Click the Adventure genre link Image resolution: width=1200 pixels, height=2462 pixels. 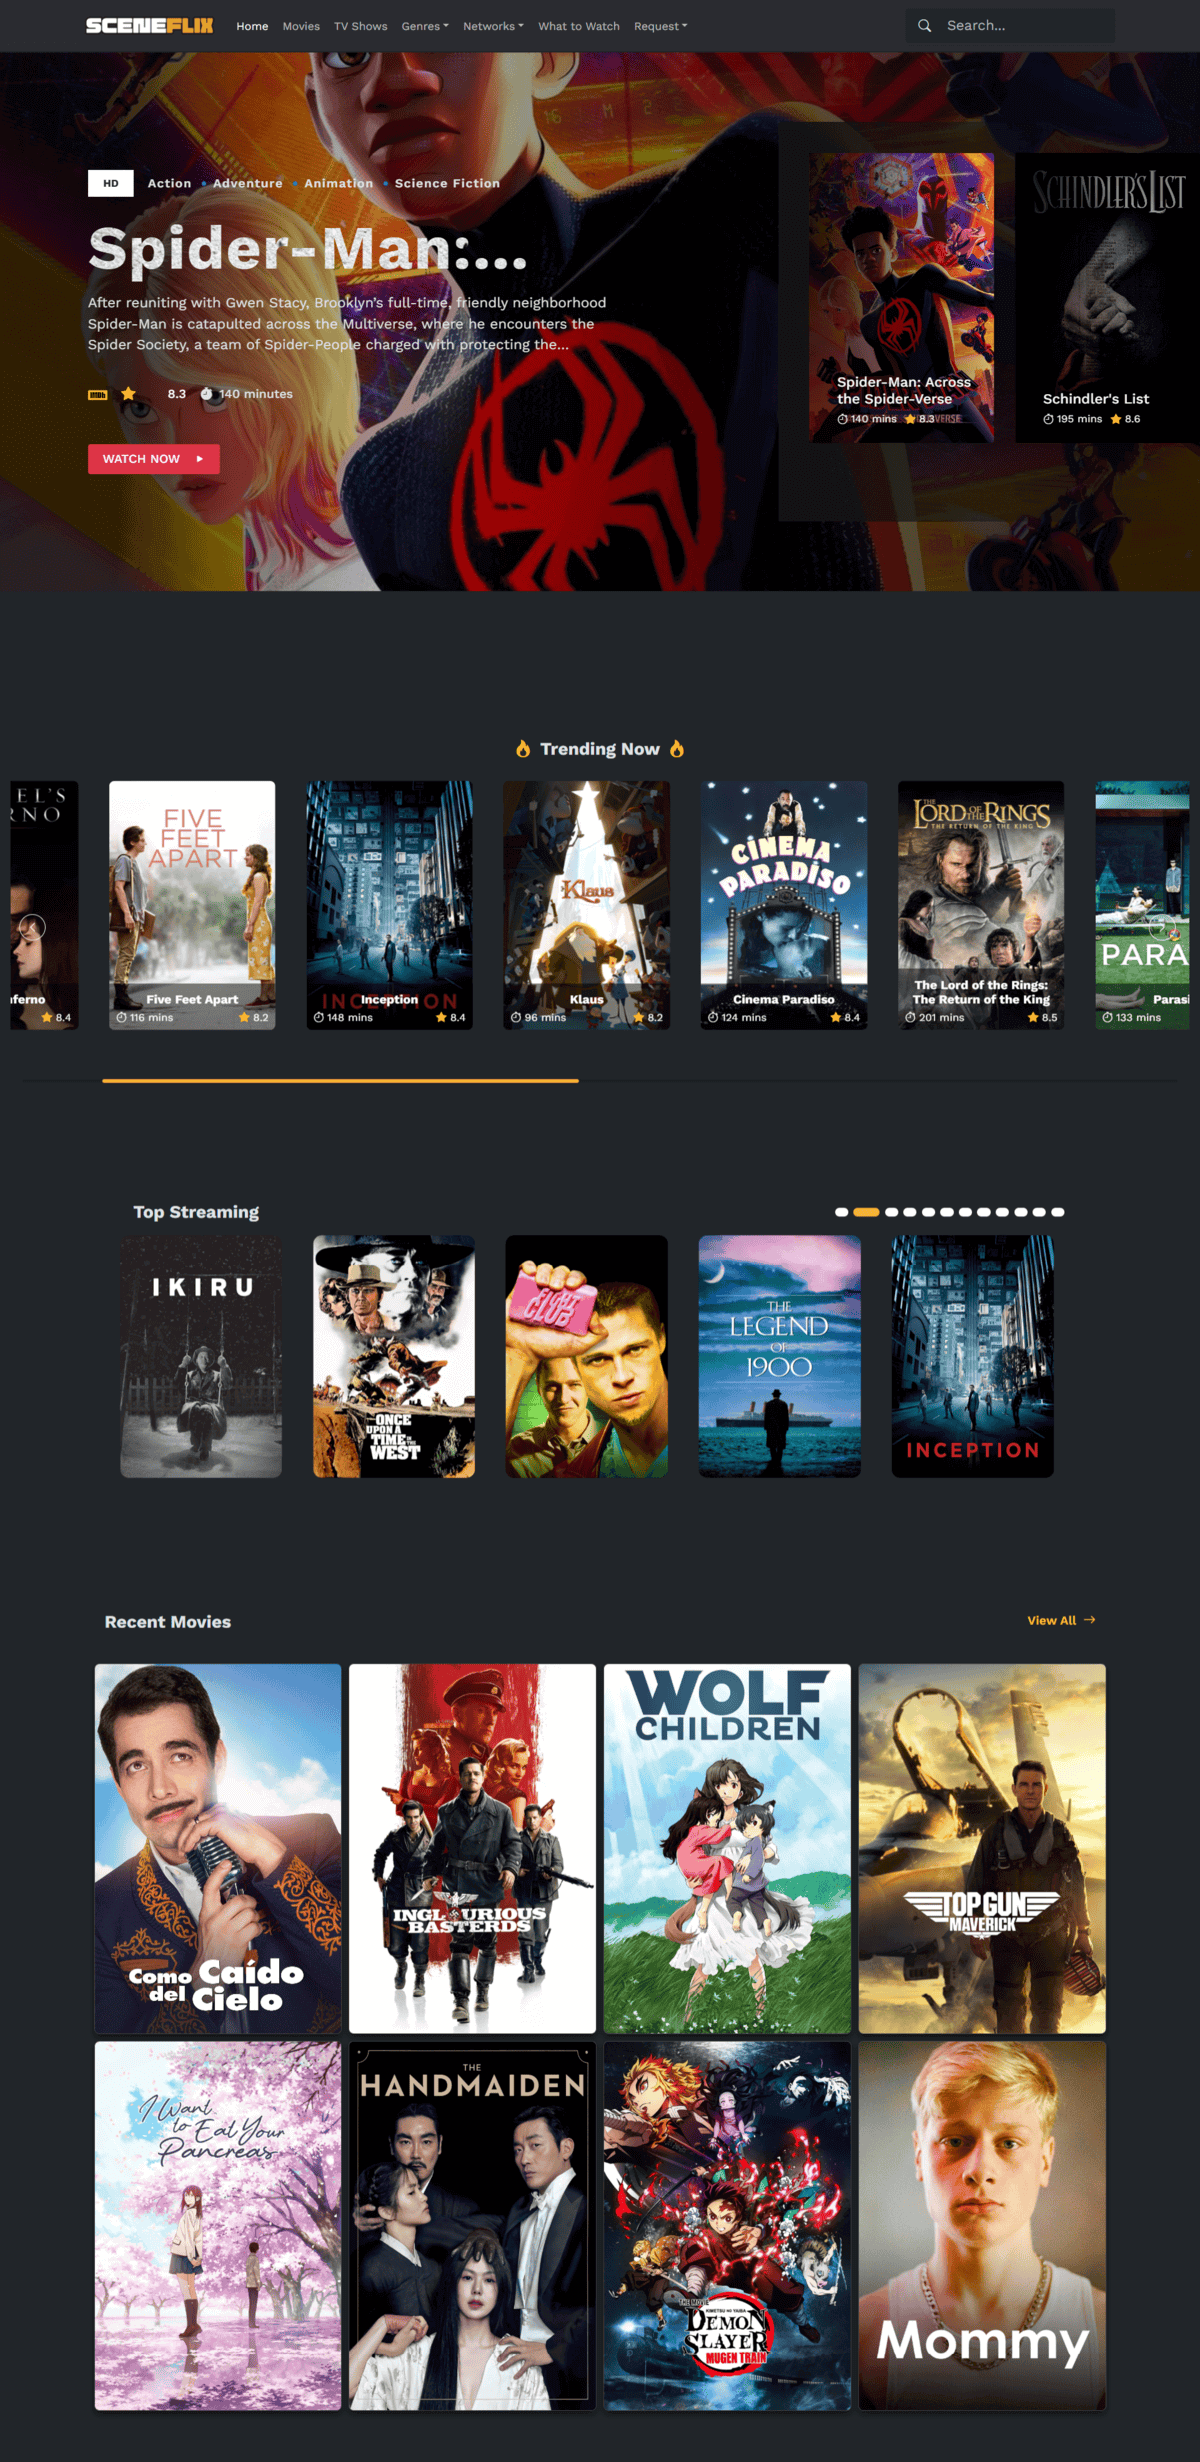coord(247,183)
